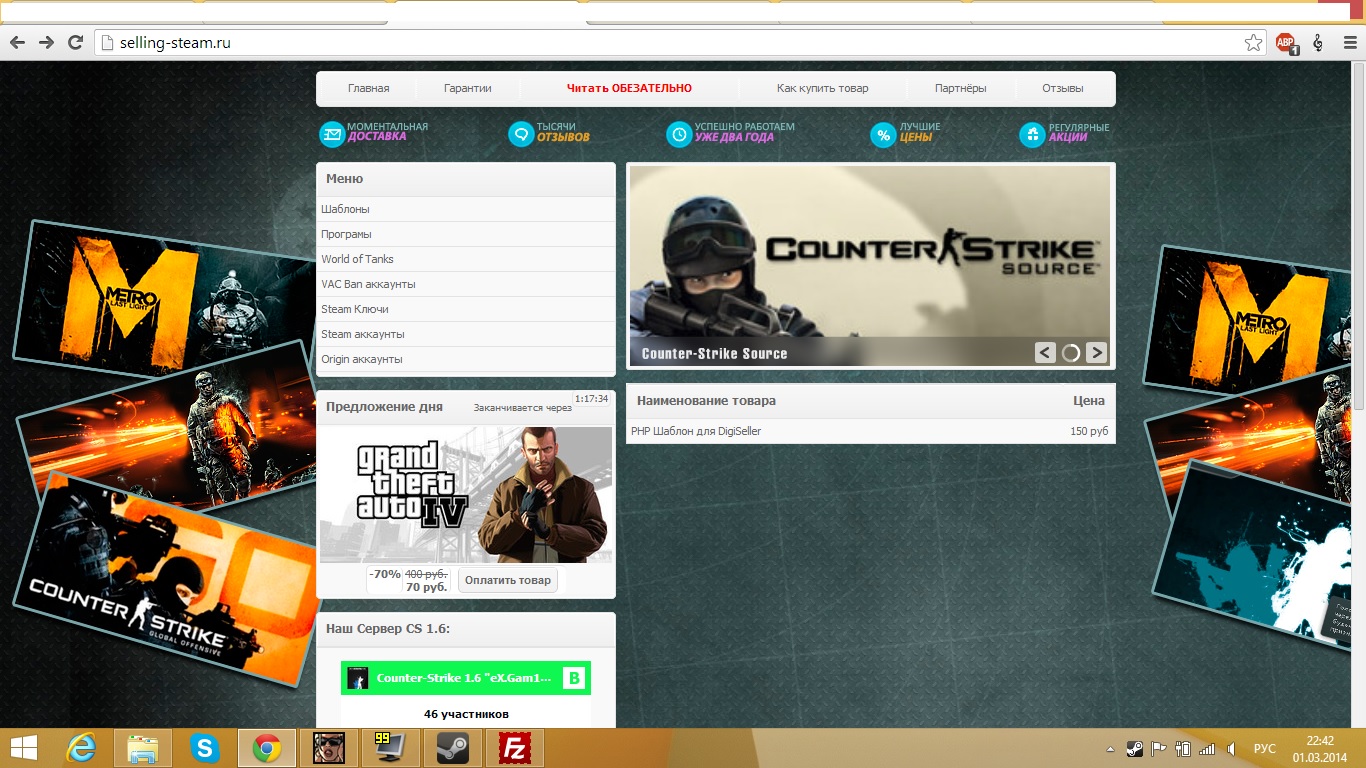Click the Counter-Strike 1.6 server game icon
Screen dimensions: 1366x768
[357, 678]
